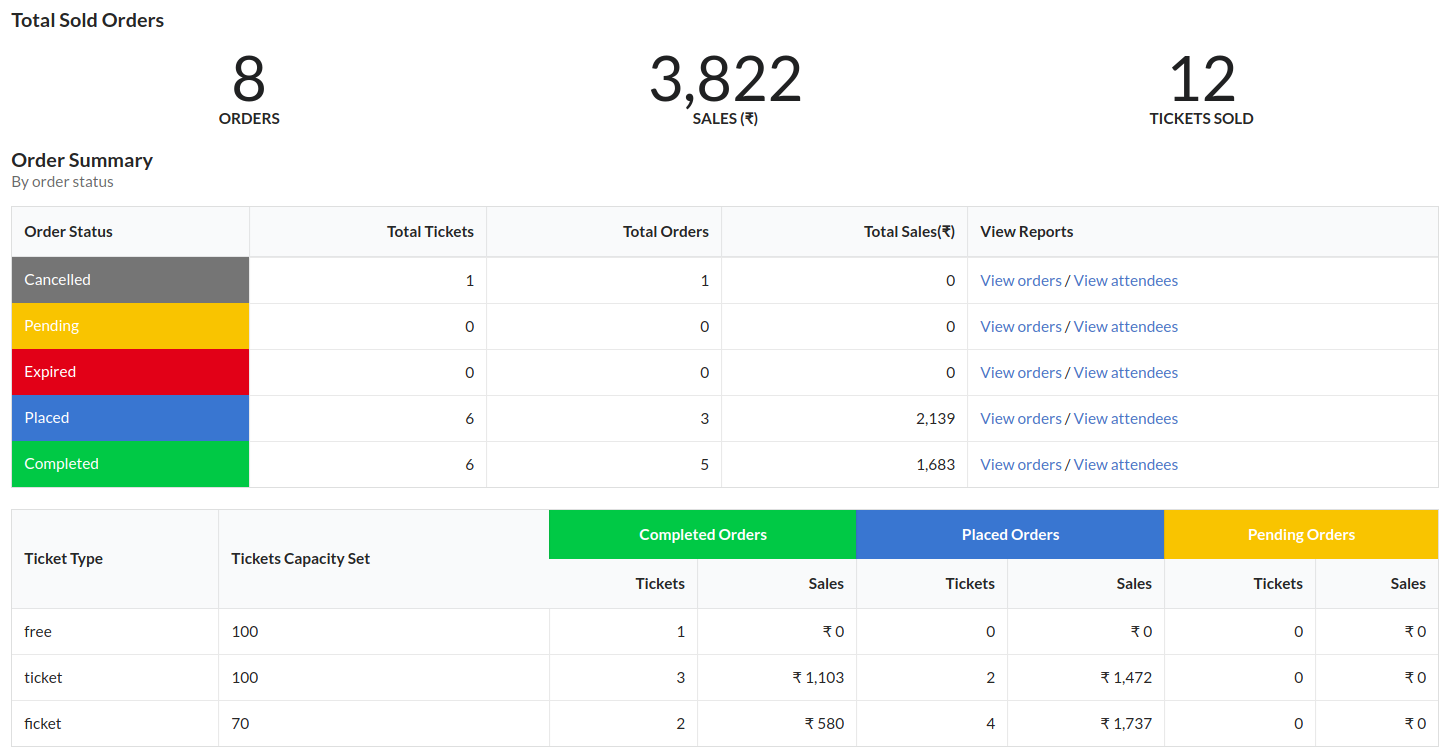Open View orders for Cancelled status

[x=1021, y=281]
